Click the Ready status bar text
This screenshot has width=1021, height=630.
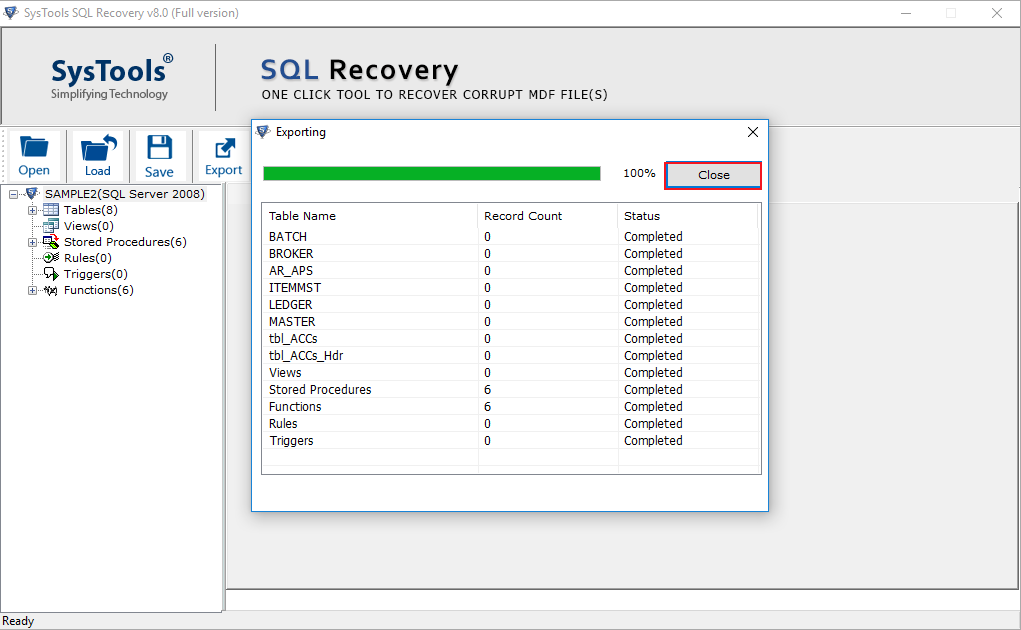[x=18, y=621]
